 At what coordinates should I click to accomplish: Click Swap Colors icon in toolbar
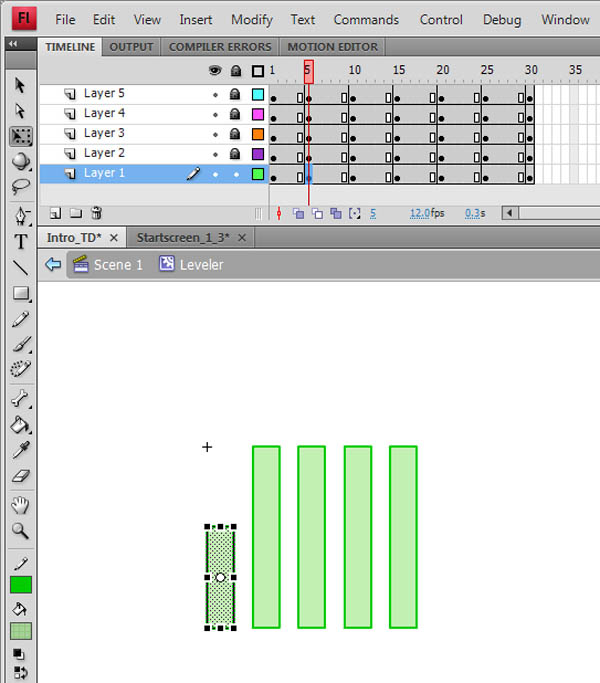(20, 673)
